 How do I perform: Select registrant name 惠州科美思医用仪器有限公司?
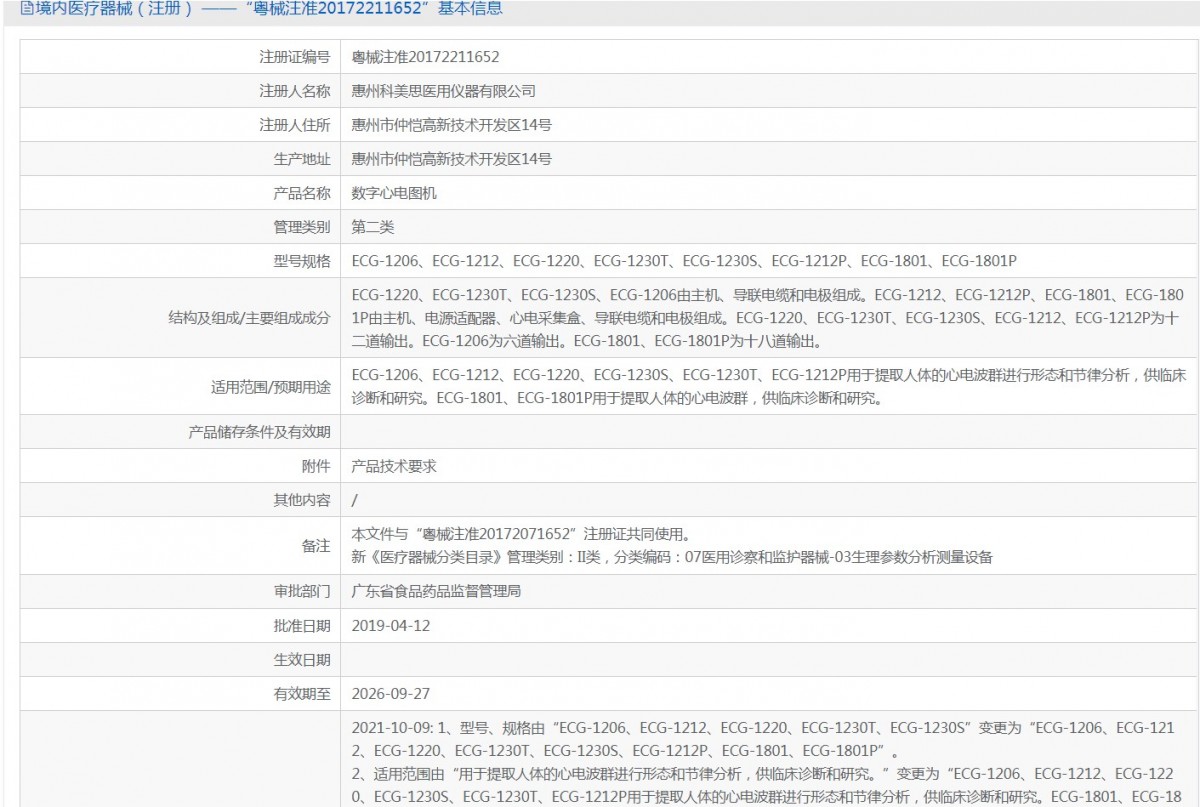444,91
